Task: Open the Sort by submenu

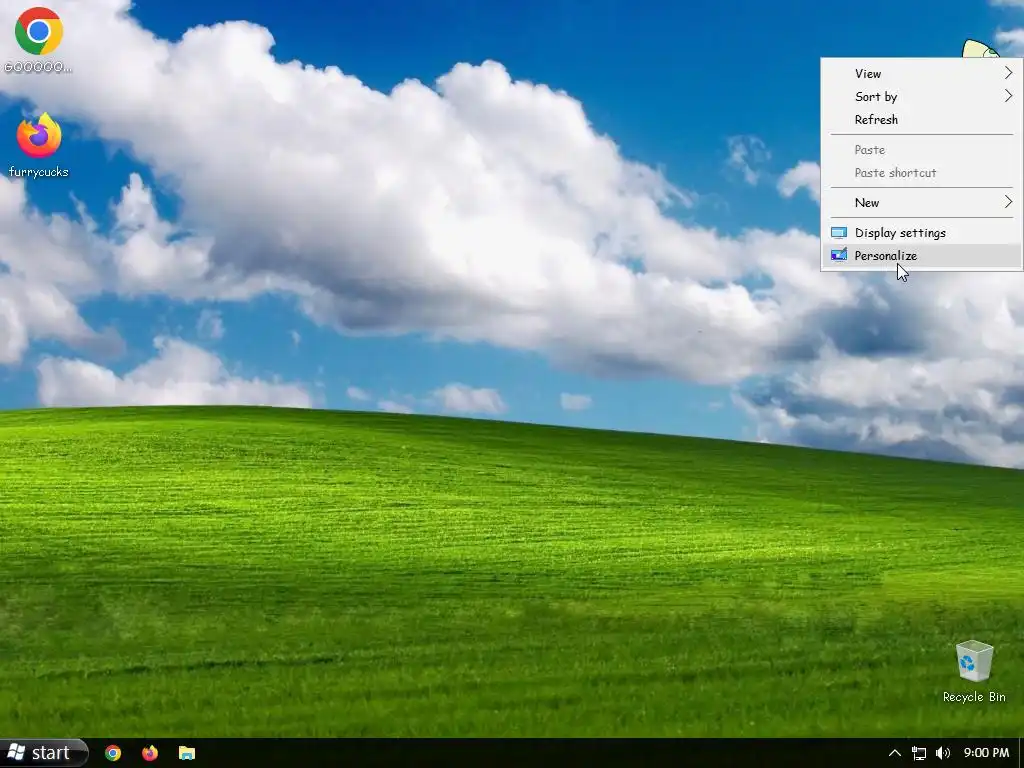Action: click(x=921, y=97)
